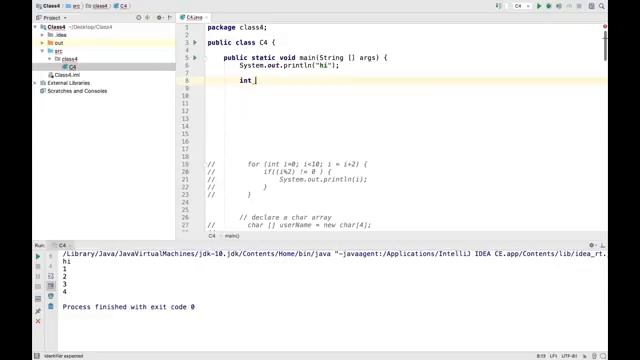Click the collapse all icon in Project panel

coord(148,18)
